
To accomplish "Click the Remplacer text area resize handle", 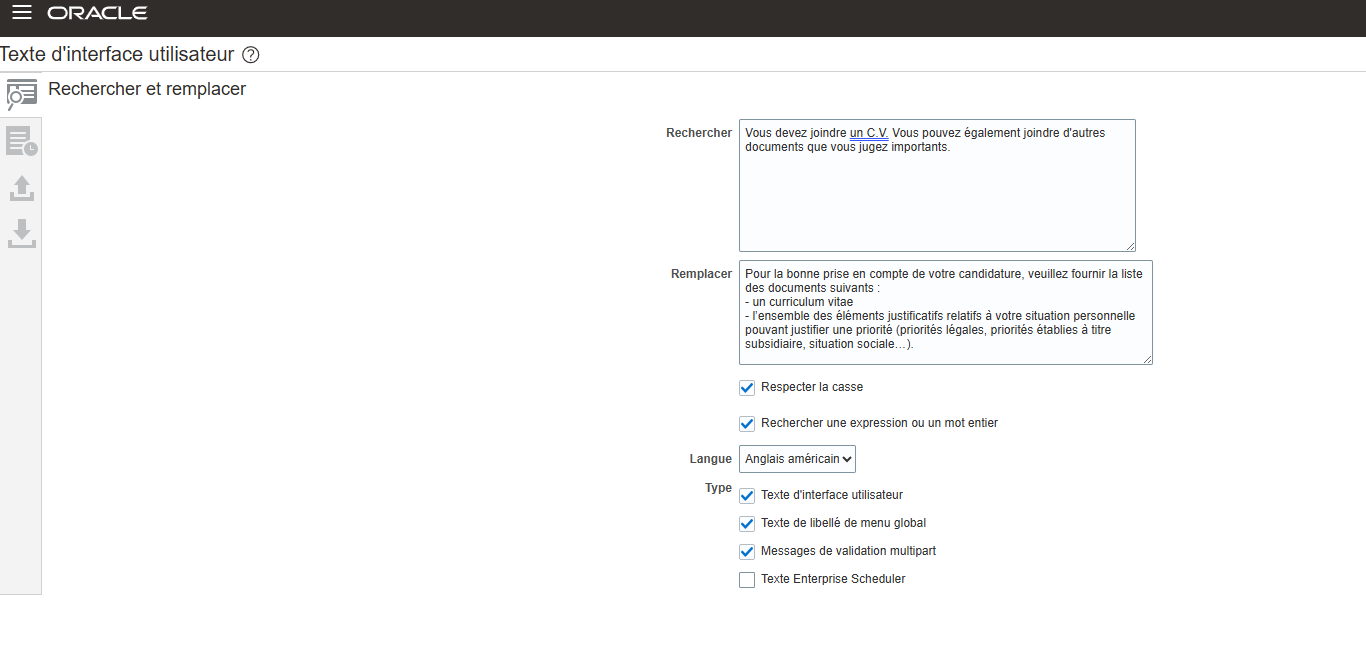I will coord(1147,359).
